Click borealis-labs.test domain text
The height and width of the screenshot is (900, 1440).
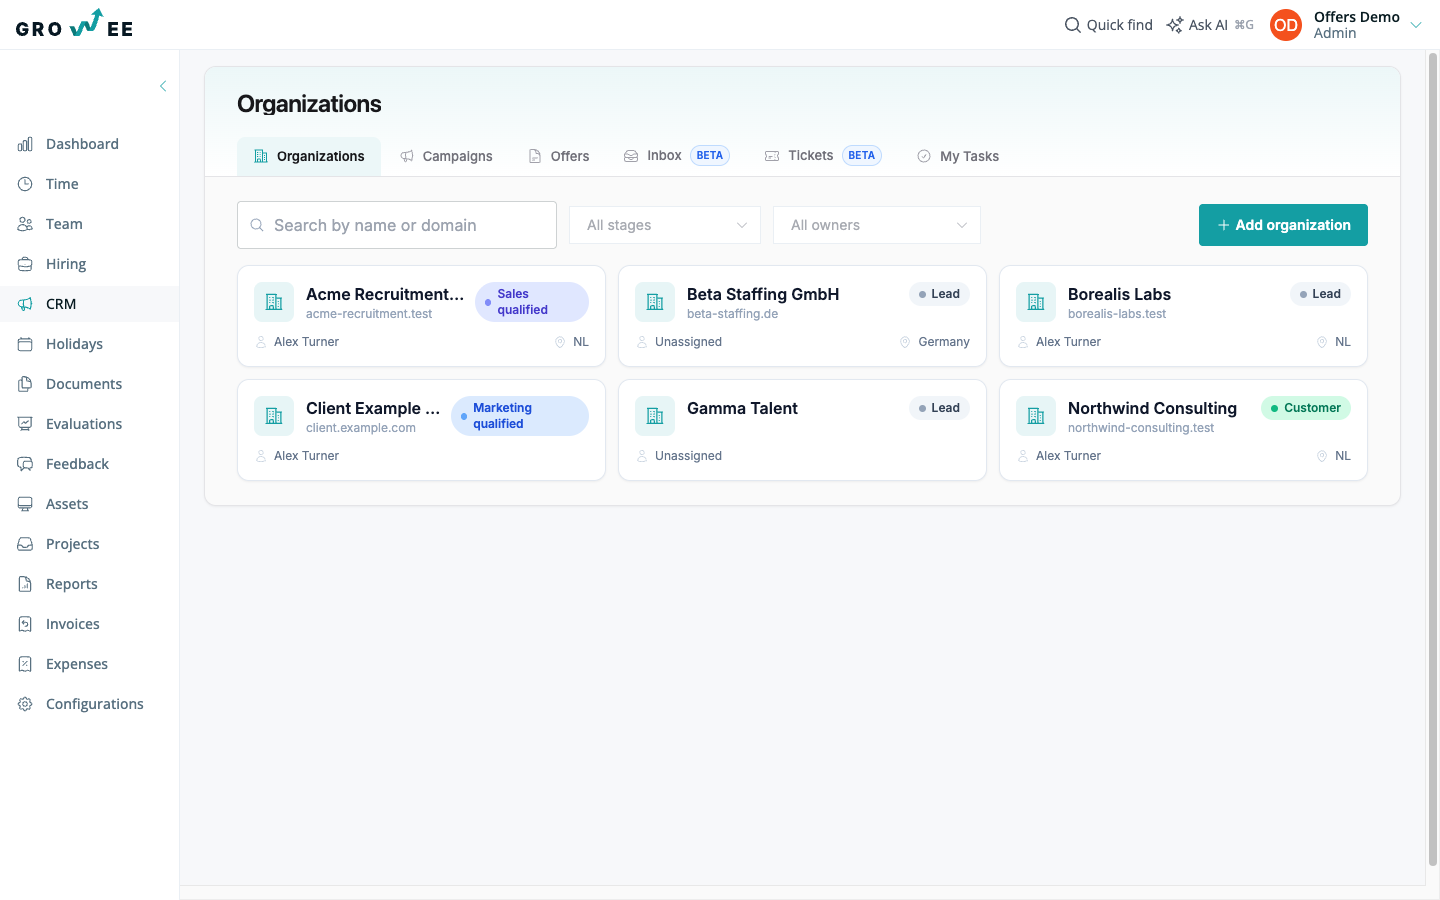click(x=1117, y=314)
